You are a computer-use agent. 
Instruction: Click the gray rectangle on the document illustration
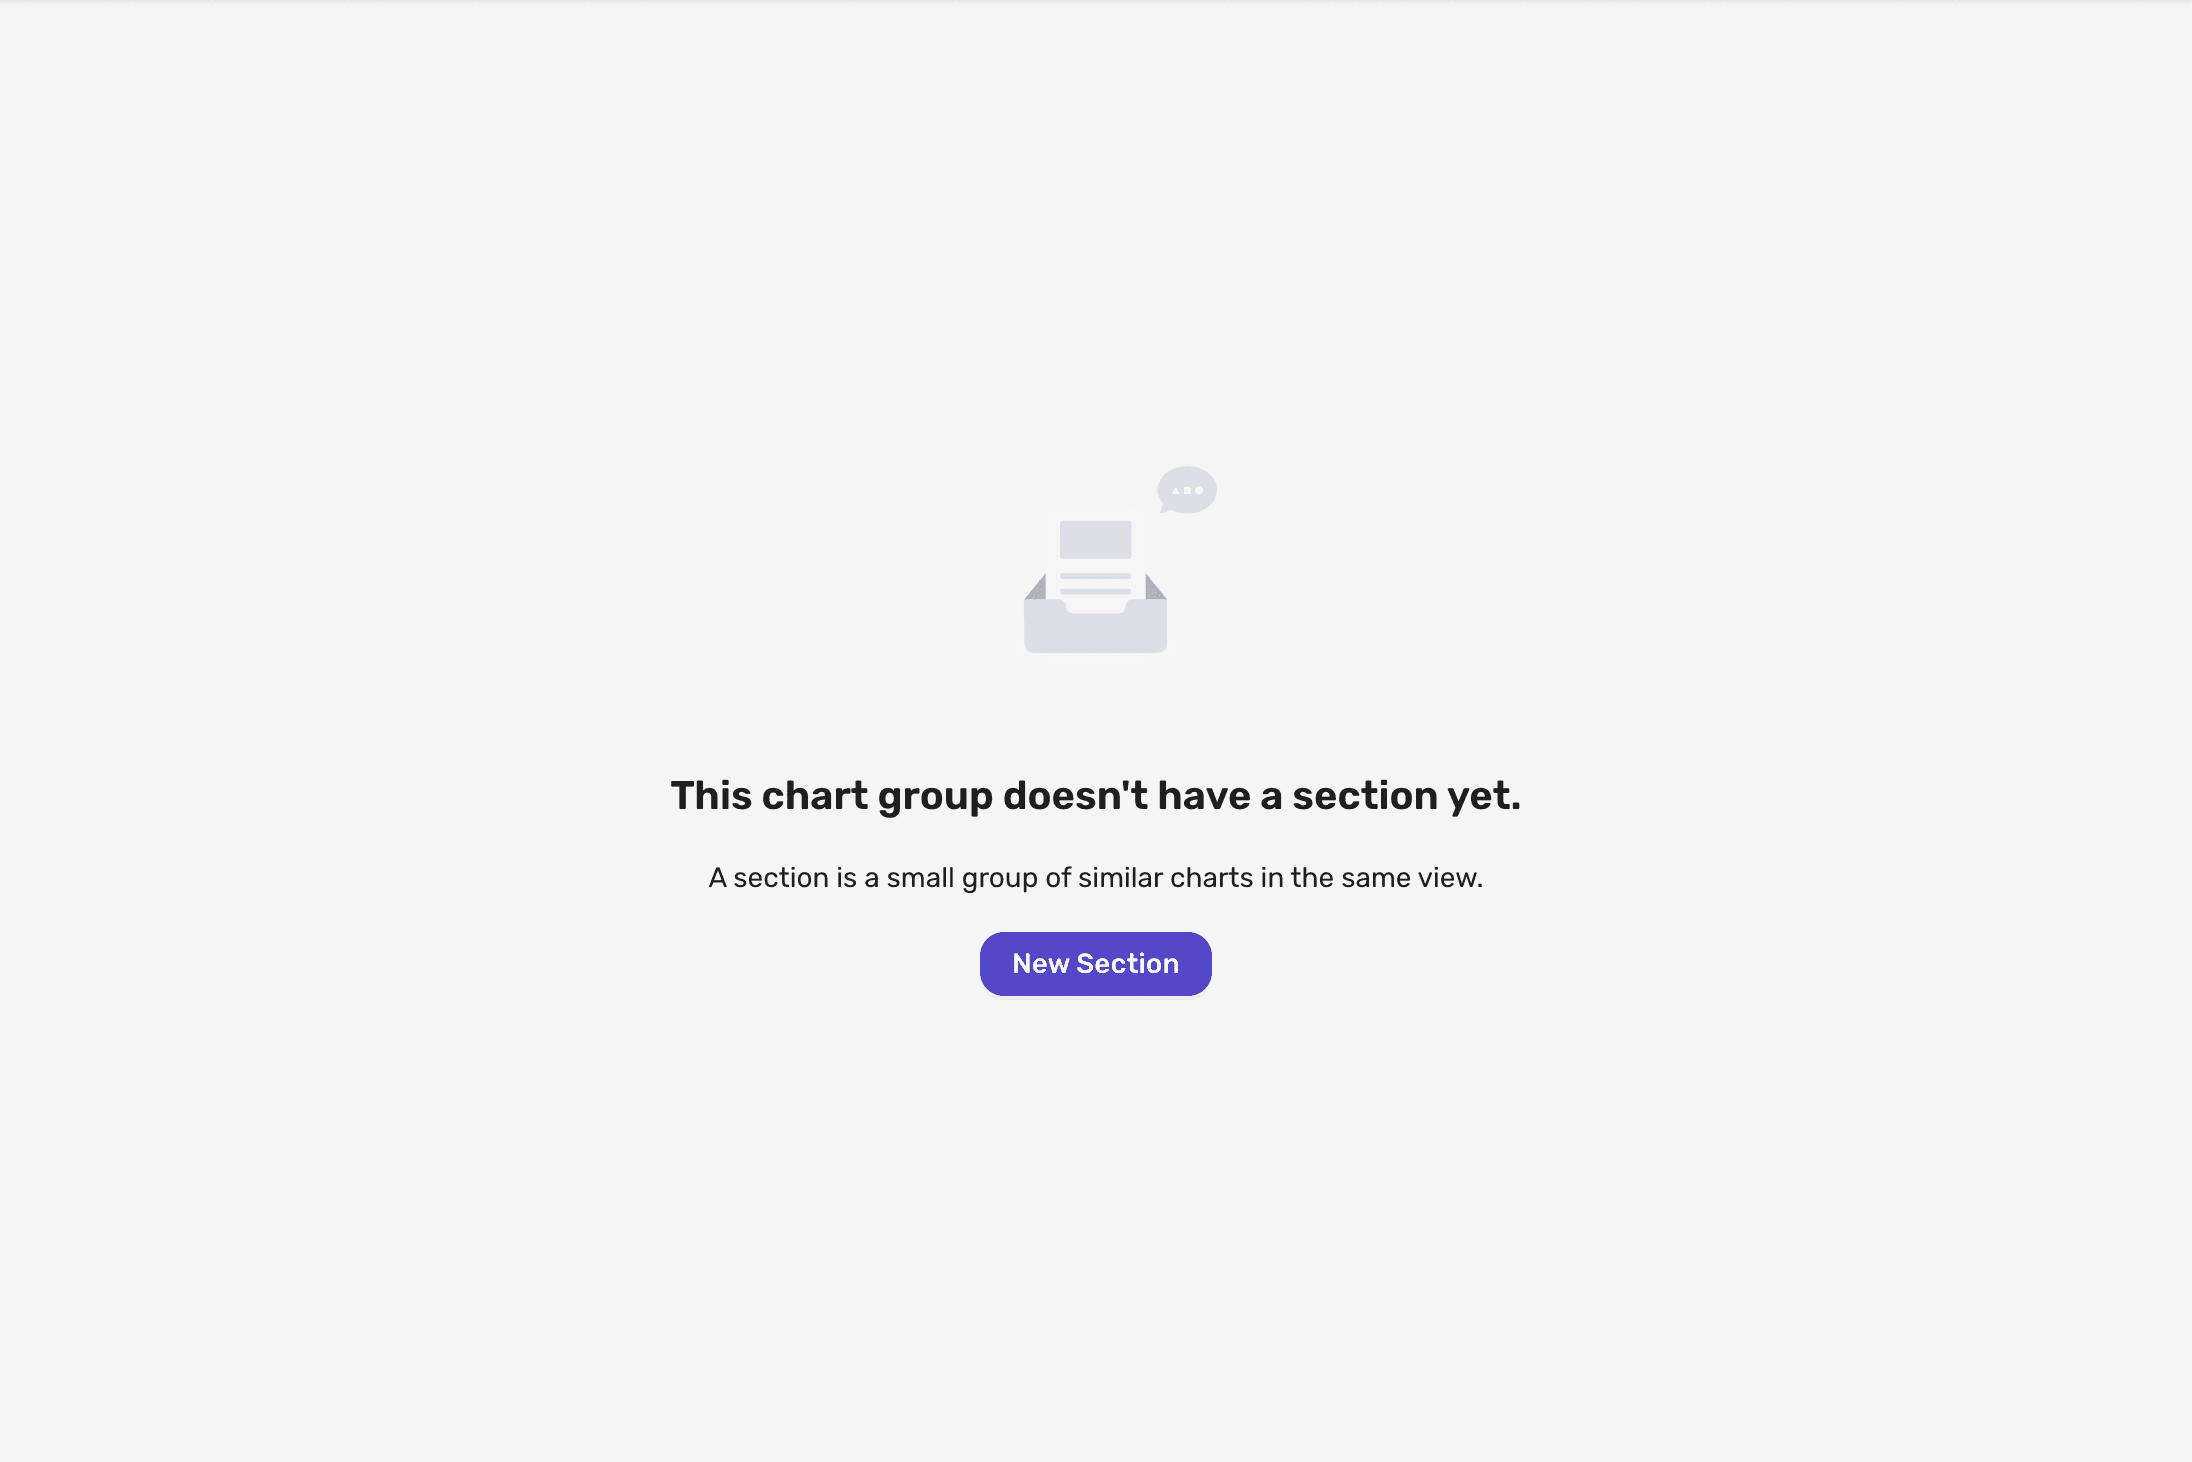coord(1095,540)
